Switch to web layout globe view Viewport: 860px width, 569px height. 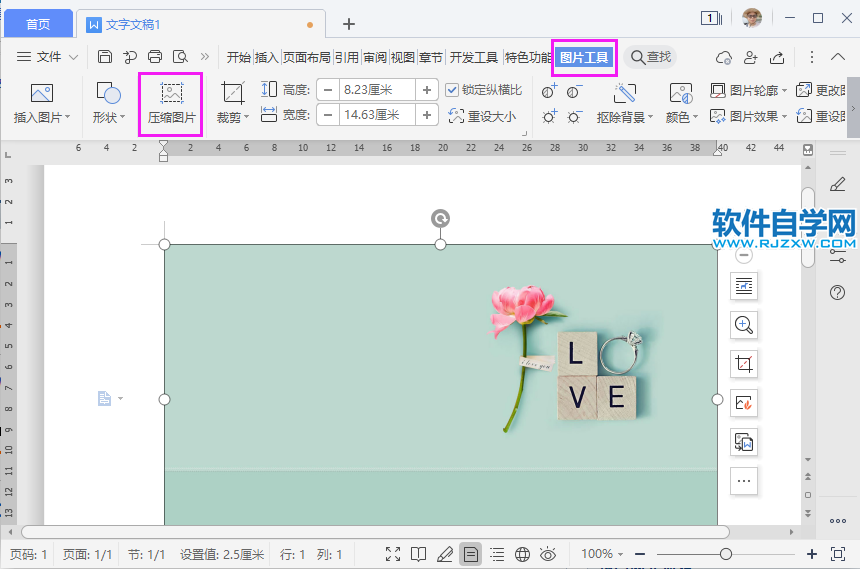(x=522, y=554)
